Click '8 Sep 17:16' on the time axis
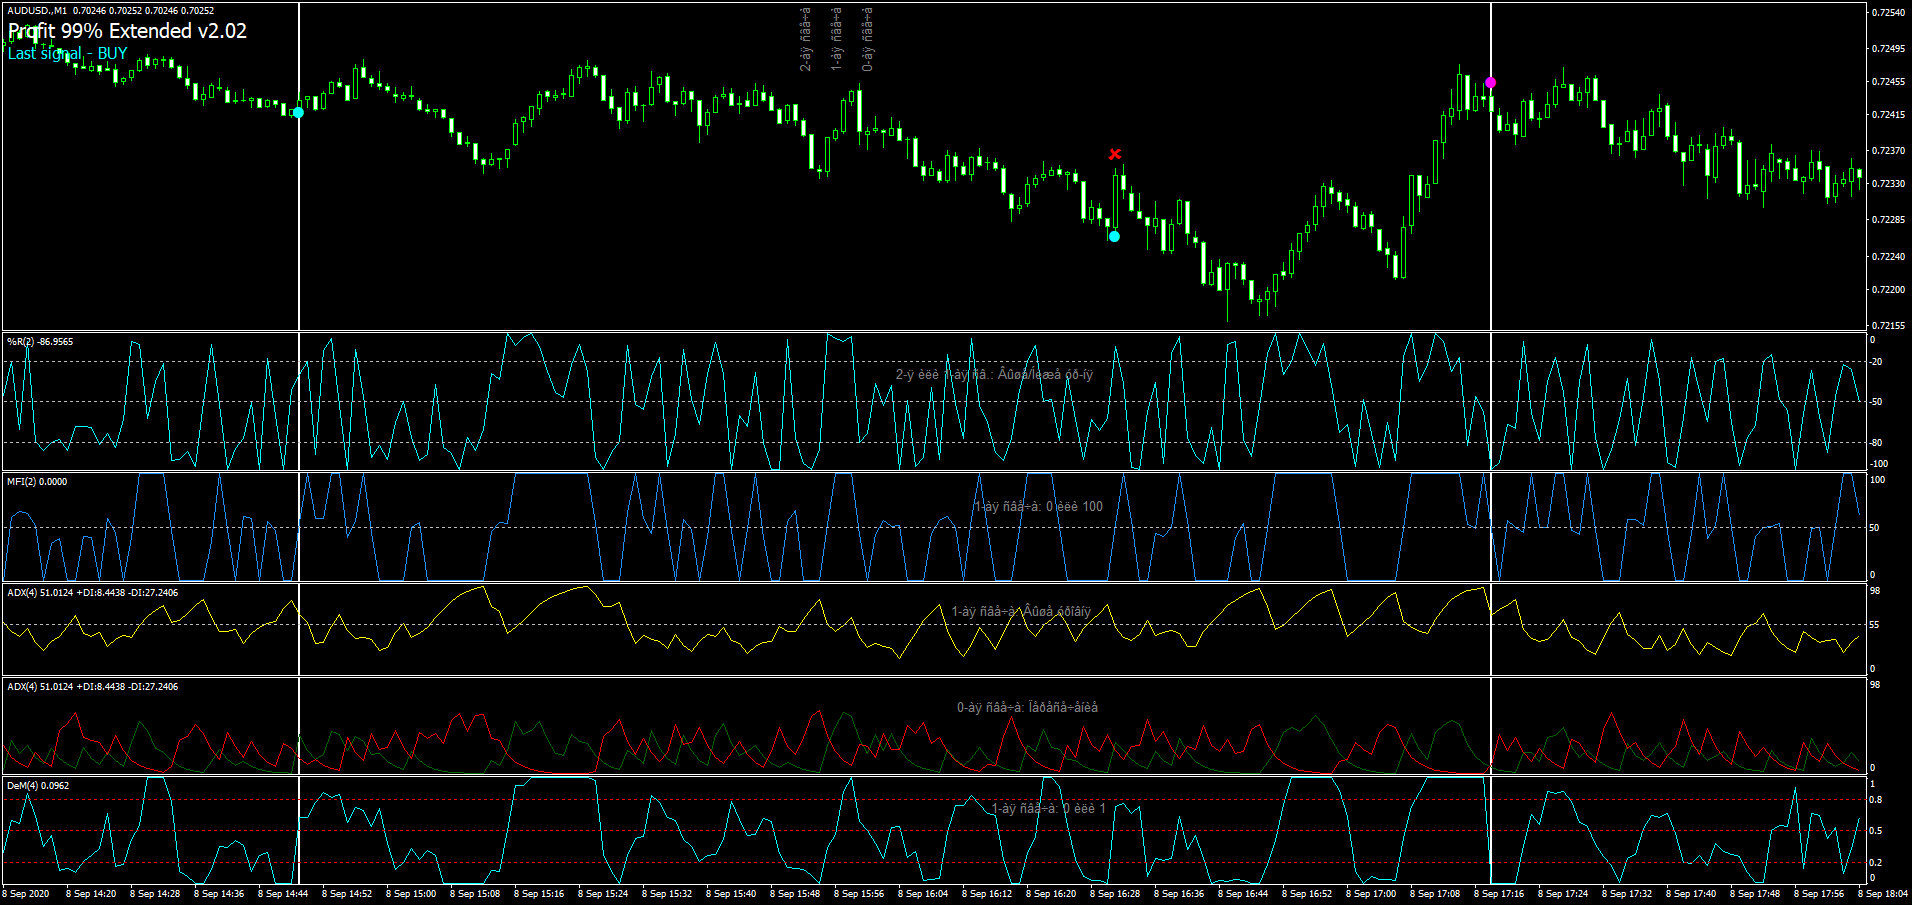1912x905 pixels. 1499,894
